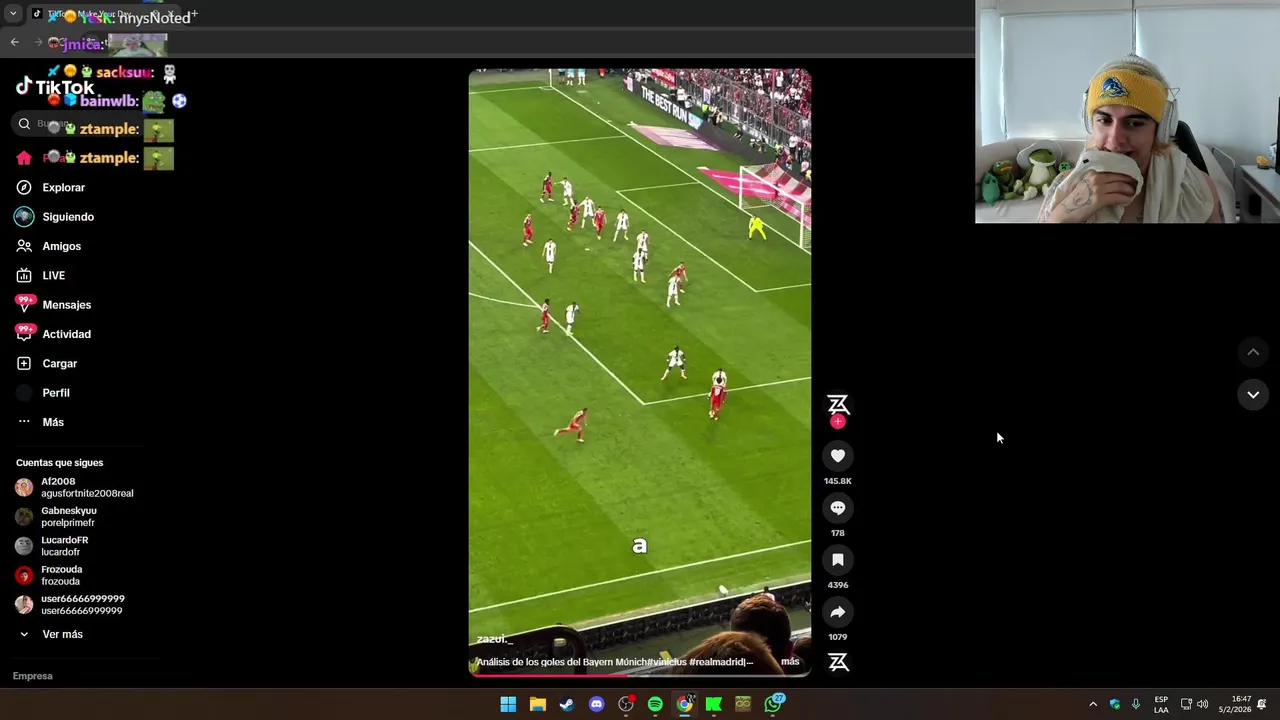This screenshot has width=1280, height=720.
Task: Open Spotify from the taskbar
Action: point(655,704)
